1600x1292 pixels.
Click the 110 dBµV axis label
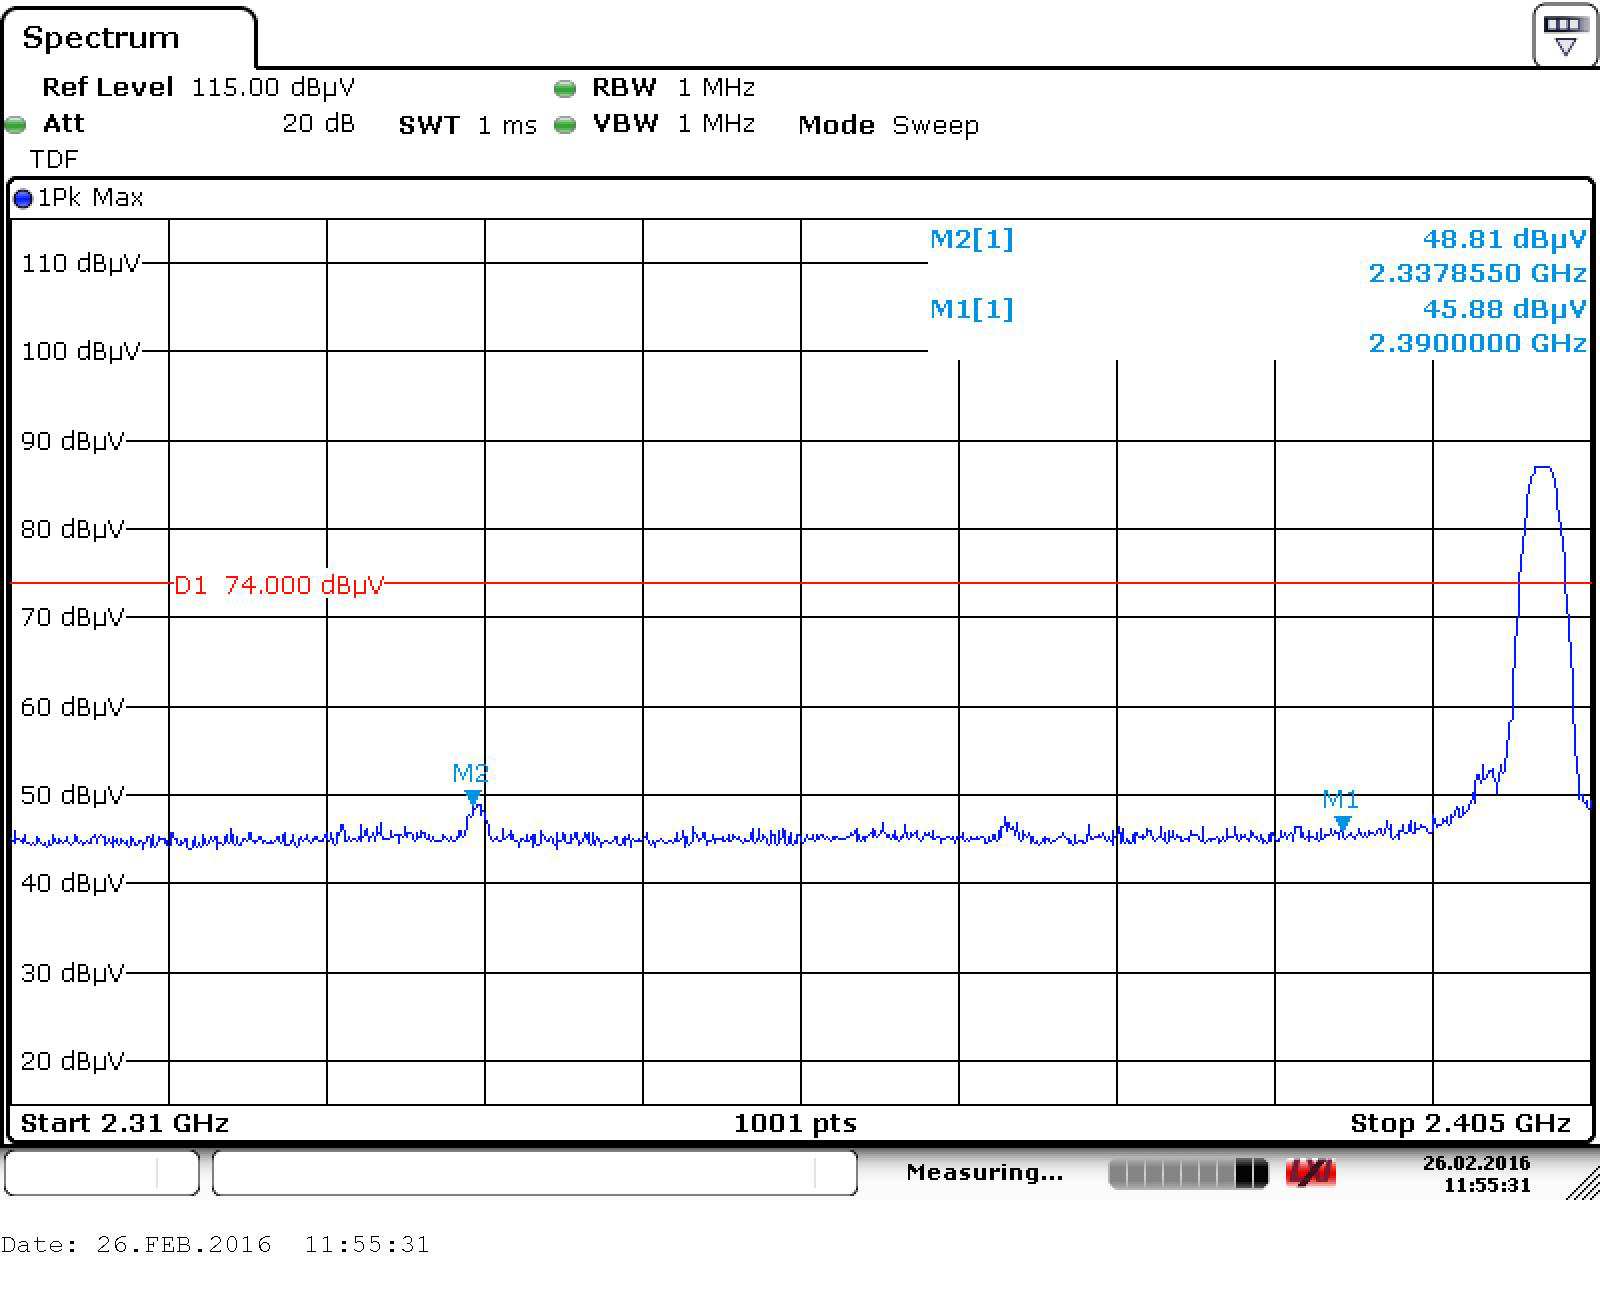coord(80,263)
